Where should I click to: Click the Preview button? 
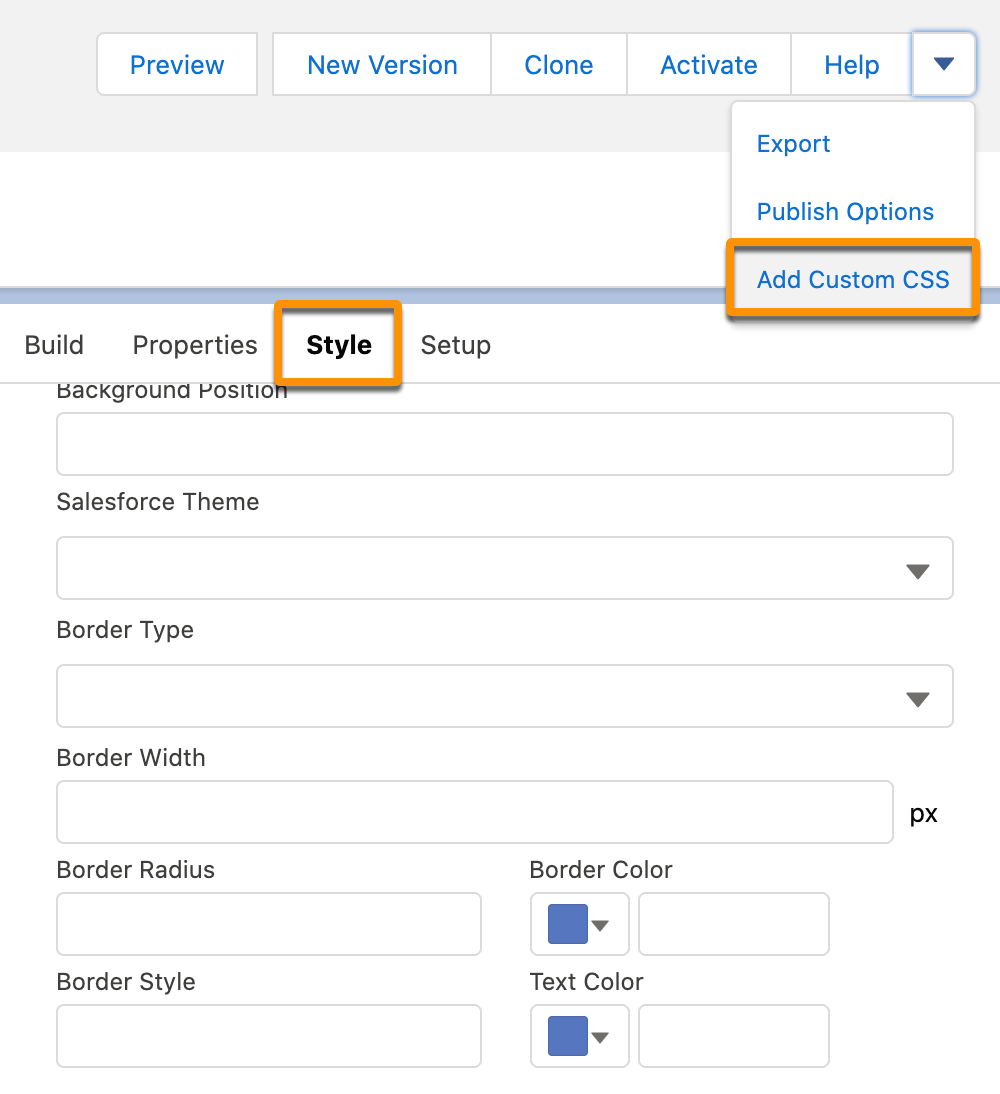point(177,64)
